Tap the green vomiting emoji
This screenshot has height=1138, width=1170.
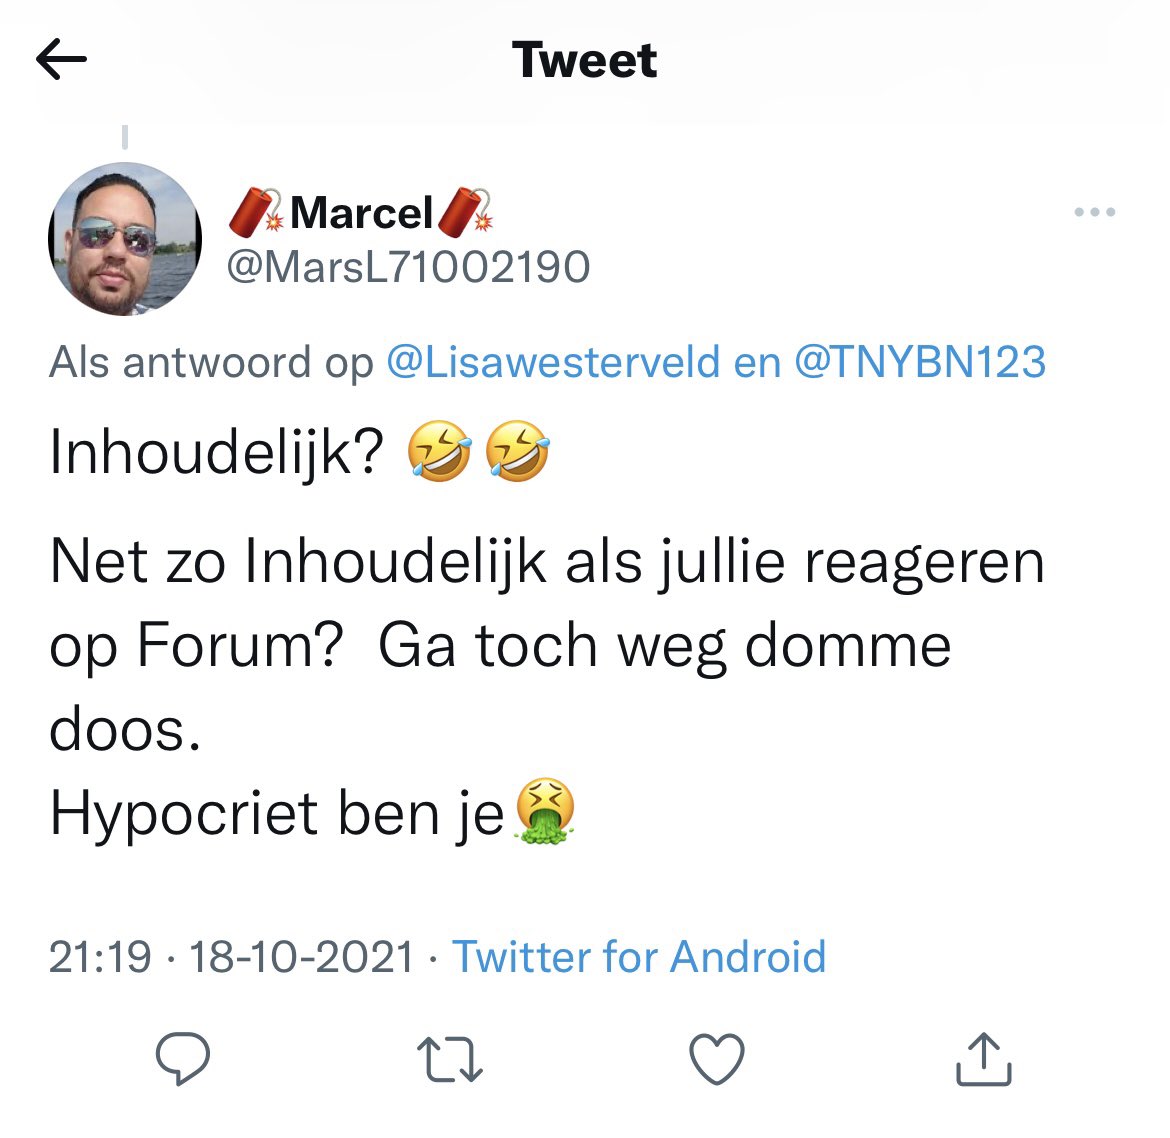(x=545, y=811)
